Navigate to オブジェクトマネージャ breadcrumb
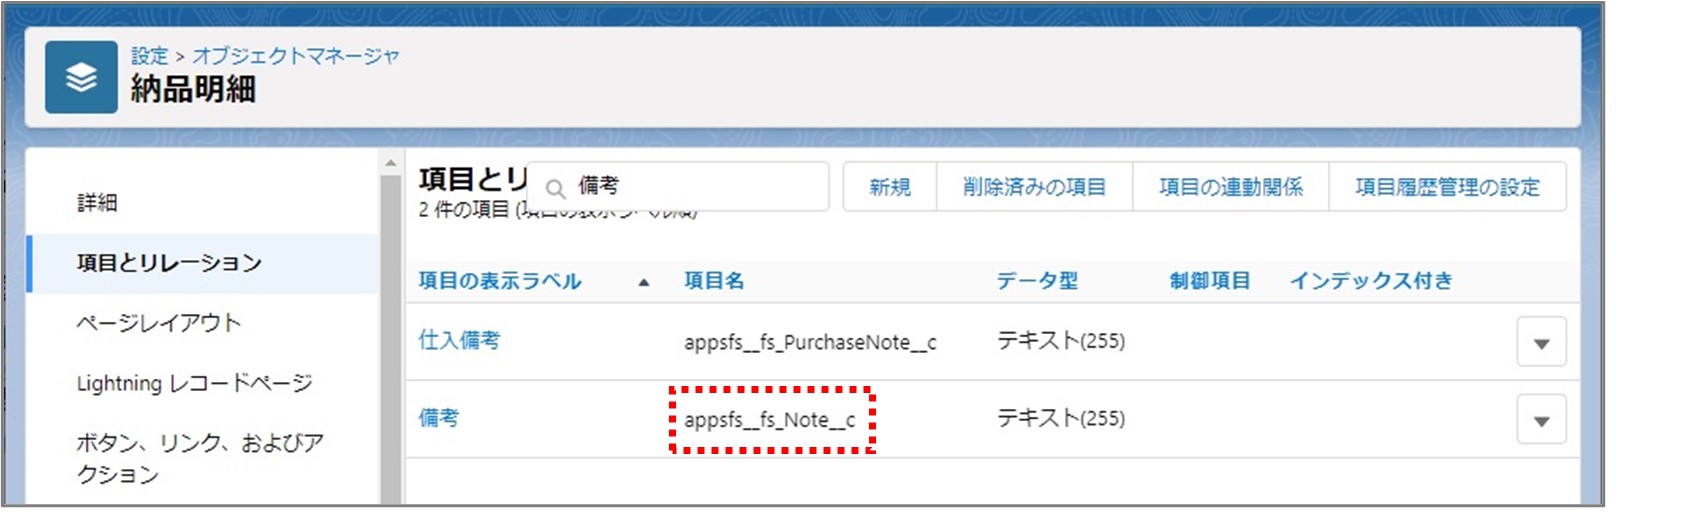Screen dimensions: 1689x512 295,56
